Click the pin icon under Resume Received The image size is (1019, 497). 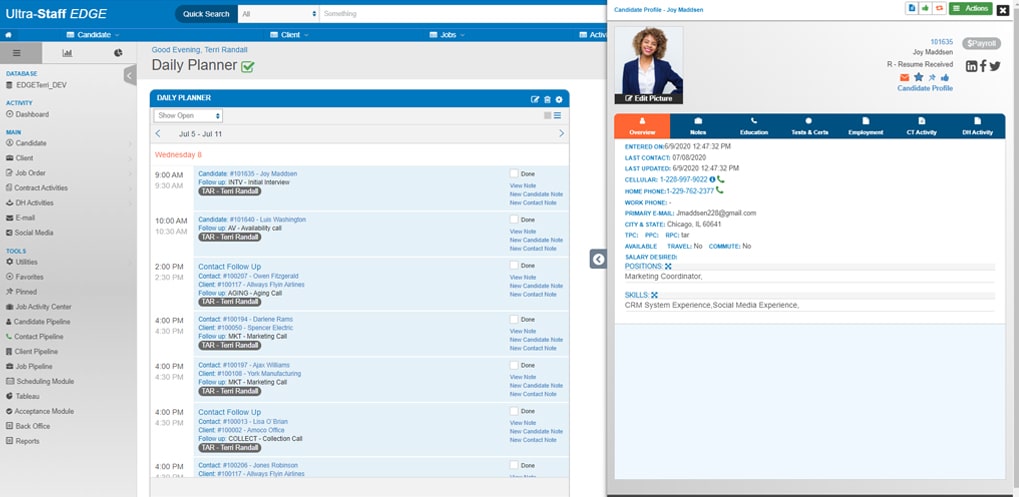click(x=933, y=77)
